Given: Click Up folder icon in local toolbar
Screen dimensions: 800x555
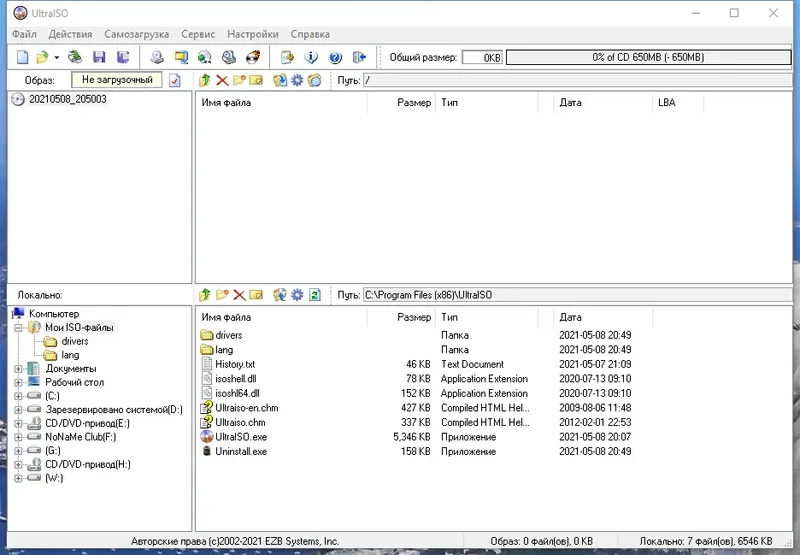Looking at the screenshot, I should pyautogui.click(x=205, y=295).
